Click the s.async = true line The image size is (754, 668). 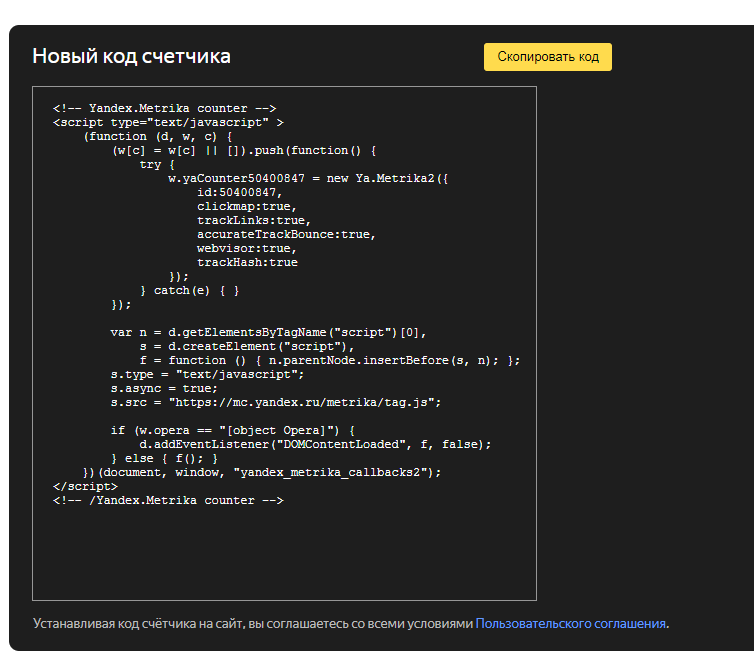[x=164, y=388]
